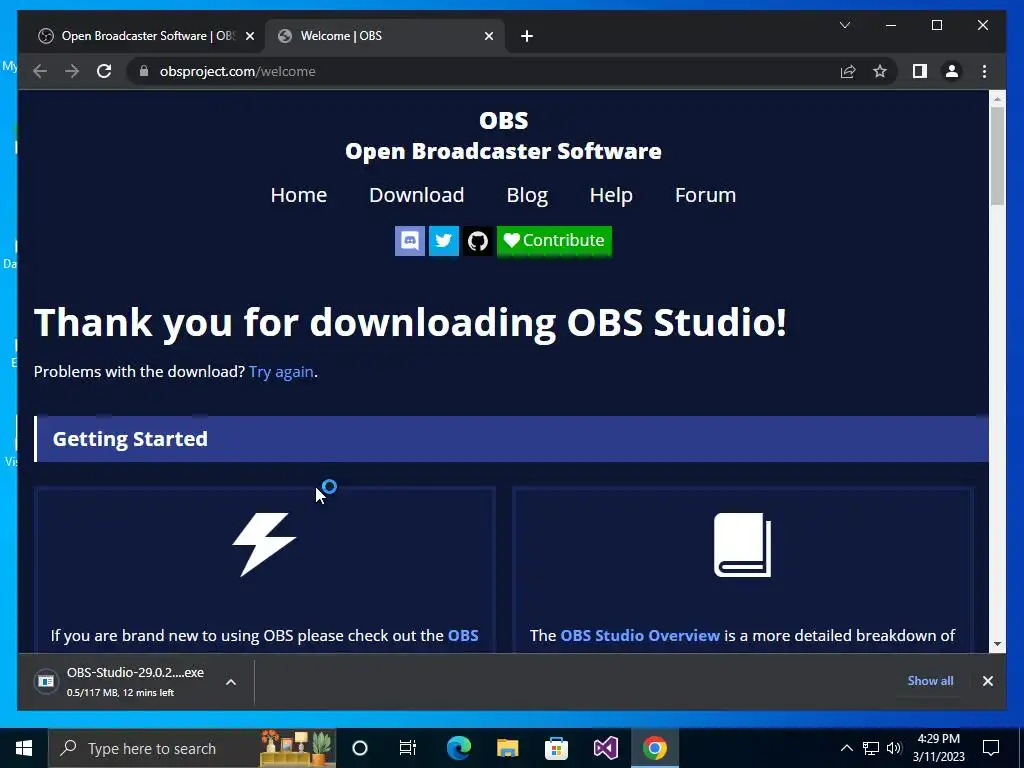This screenshot has height=768, width=1024.
Task: Click the site lock icon
Action: (x=144, y=71)
